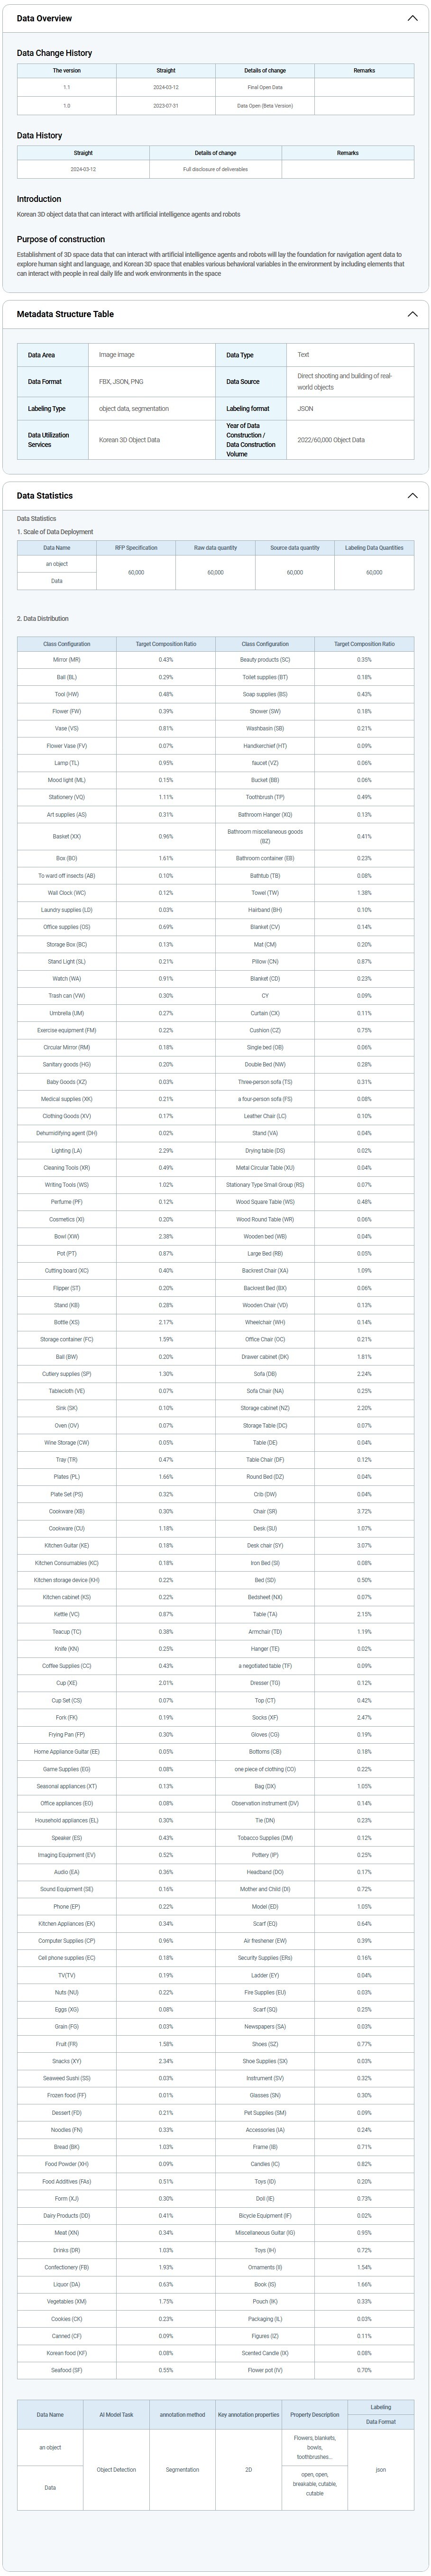Select the "Mirror (MR)" class row
The width and height of the screenshot is (431, 2576).
point(66,660)
